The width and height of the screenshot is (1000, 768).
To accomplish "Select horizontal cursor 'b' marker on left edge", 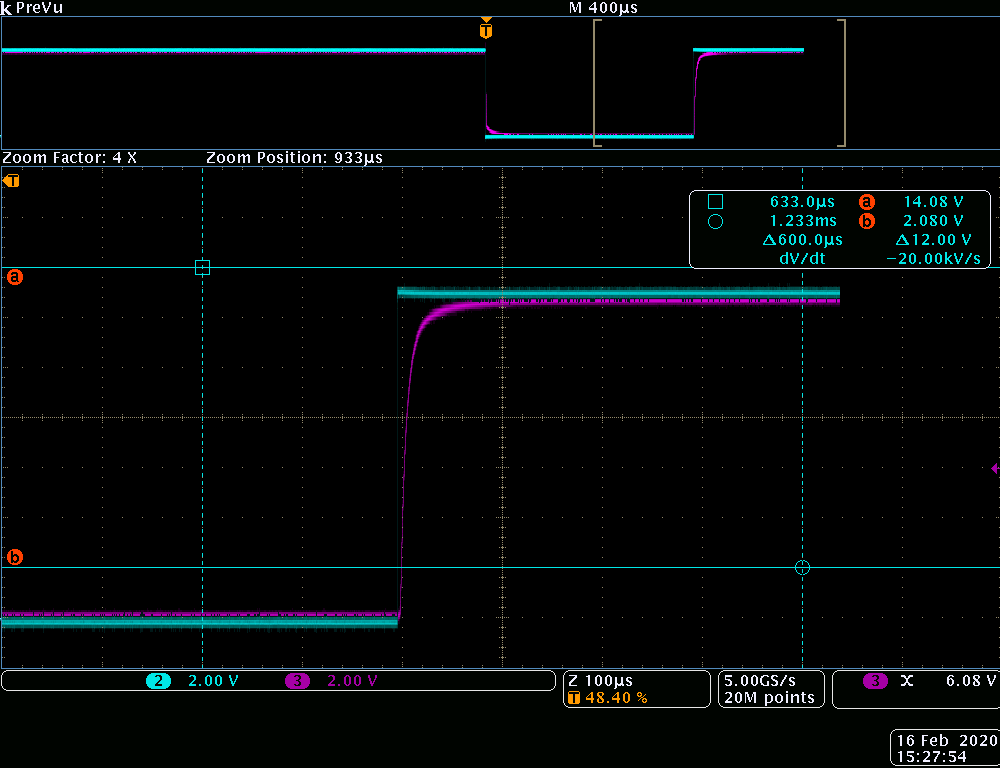I will pyautogui.click(x=14, y=557).
